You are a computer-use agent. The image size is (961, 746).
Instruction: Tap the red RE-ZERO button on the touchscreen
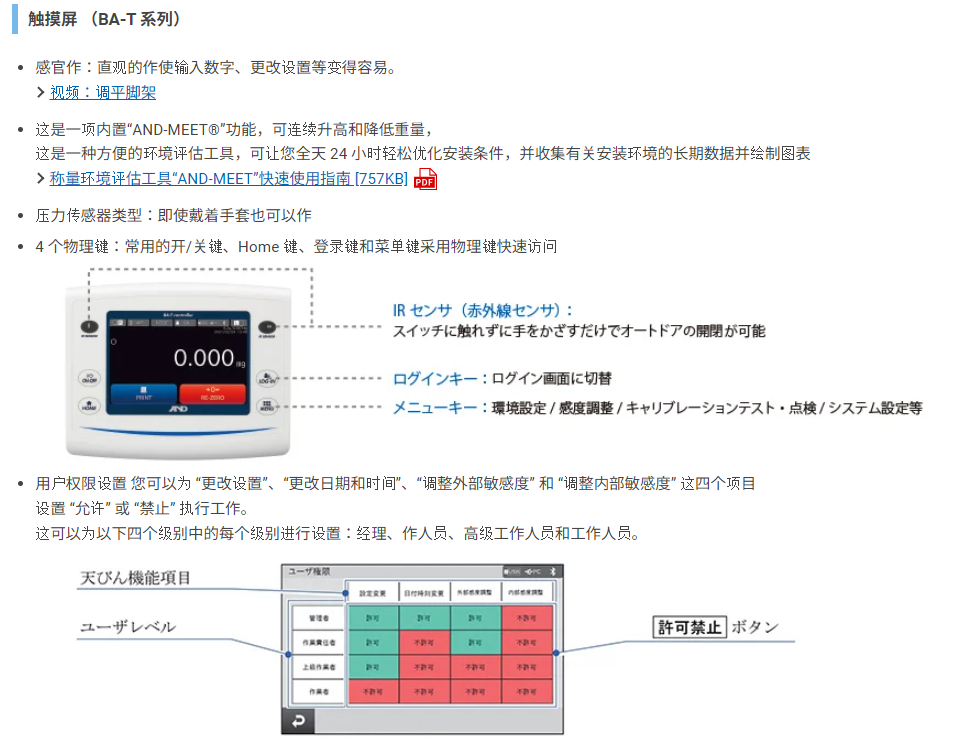coord(212,393)
